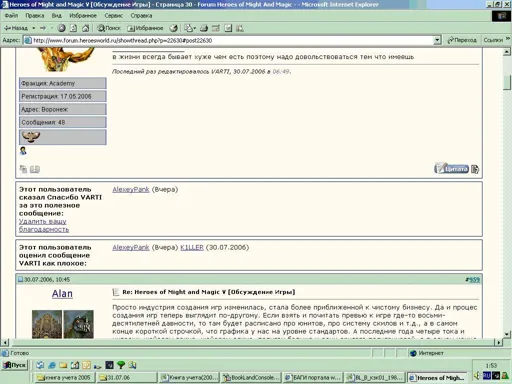
Task: Click the horizontal scrollbar left arrow
Action: coord(5,342)
